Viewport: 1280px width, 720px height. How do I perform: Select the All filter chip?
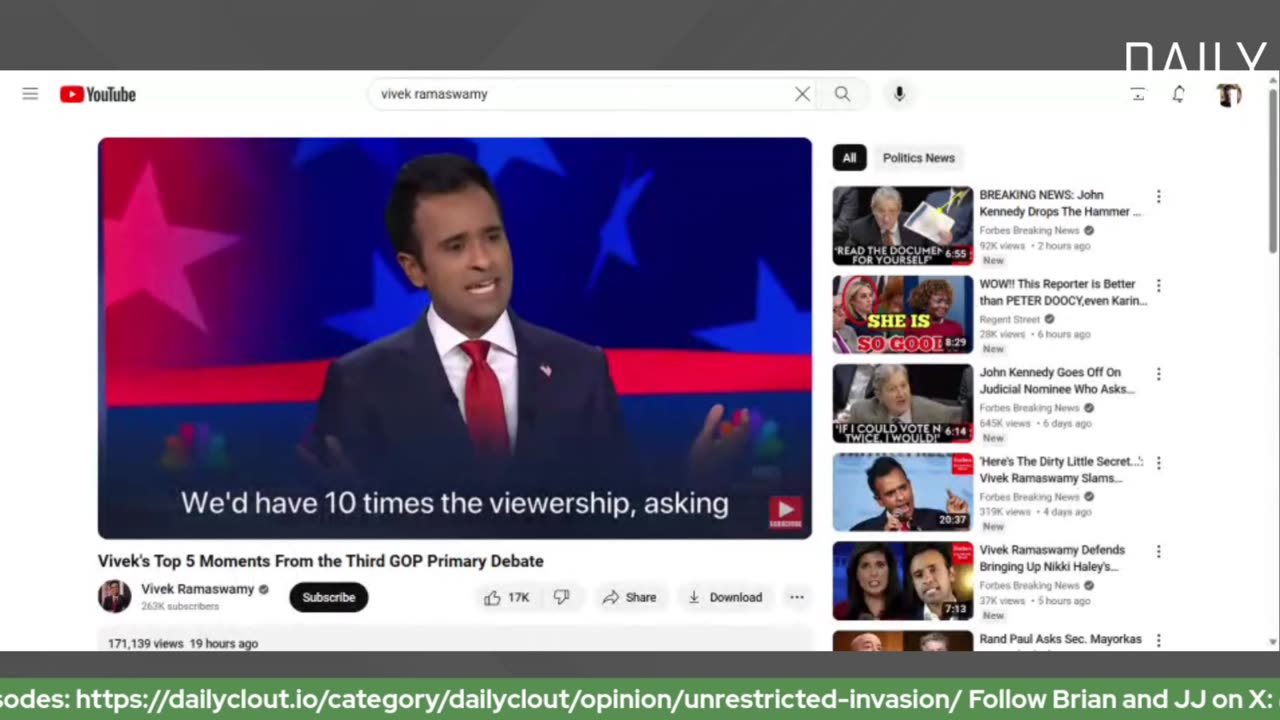click(849, 158)
